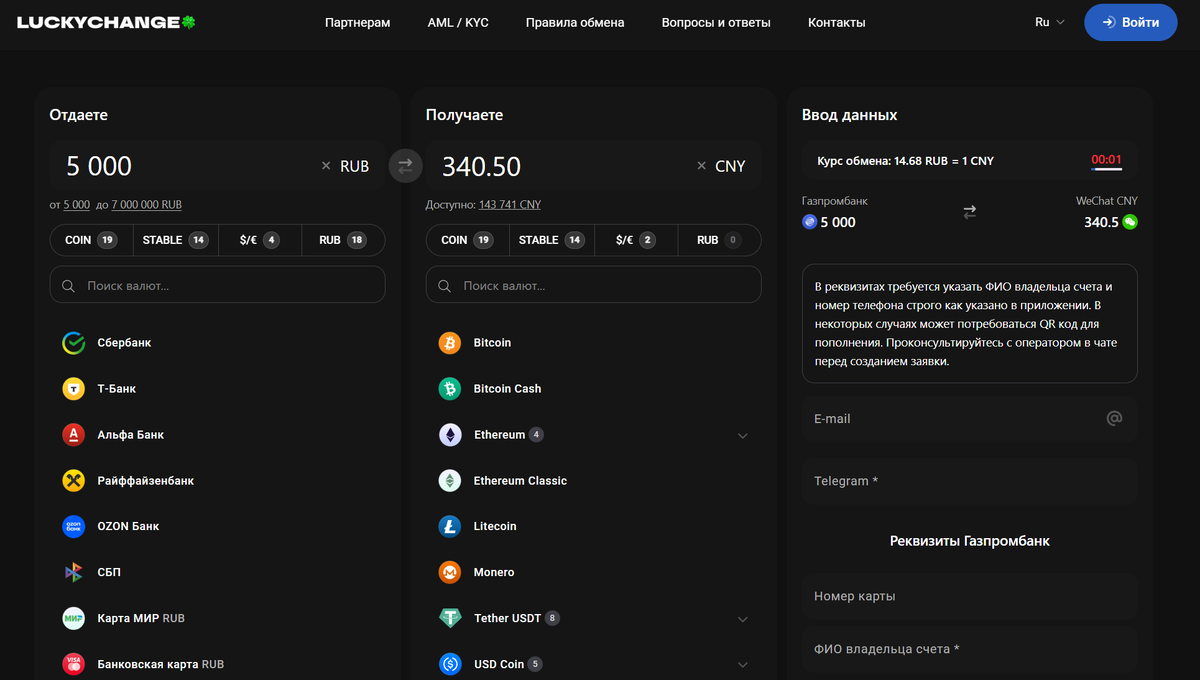Click currency search in Получаете panel

point(594,285)
